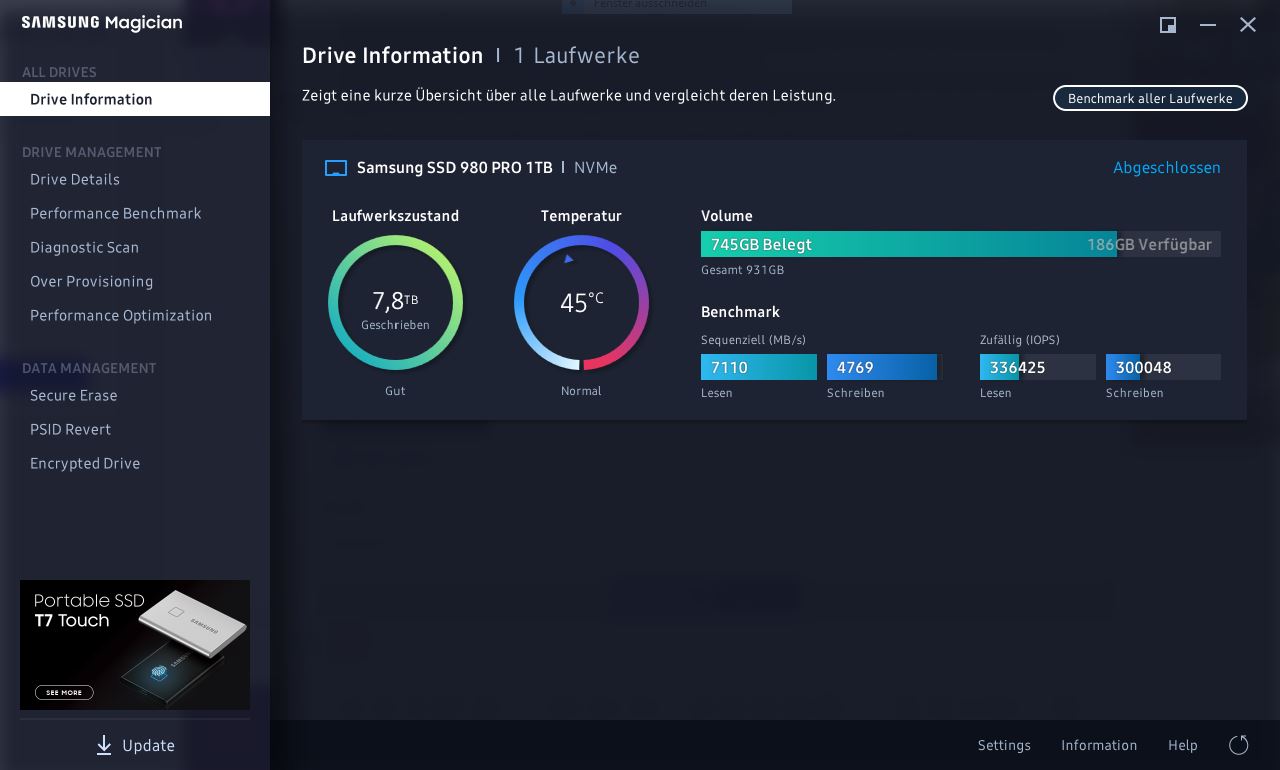Image resolution: width=1280 pixels, height=770 pixels.
Task: Click the Portable SSD T7 Touch banner
Action: pos(135,645)
